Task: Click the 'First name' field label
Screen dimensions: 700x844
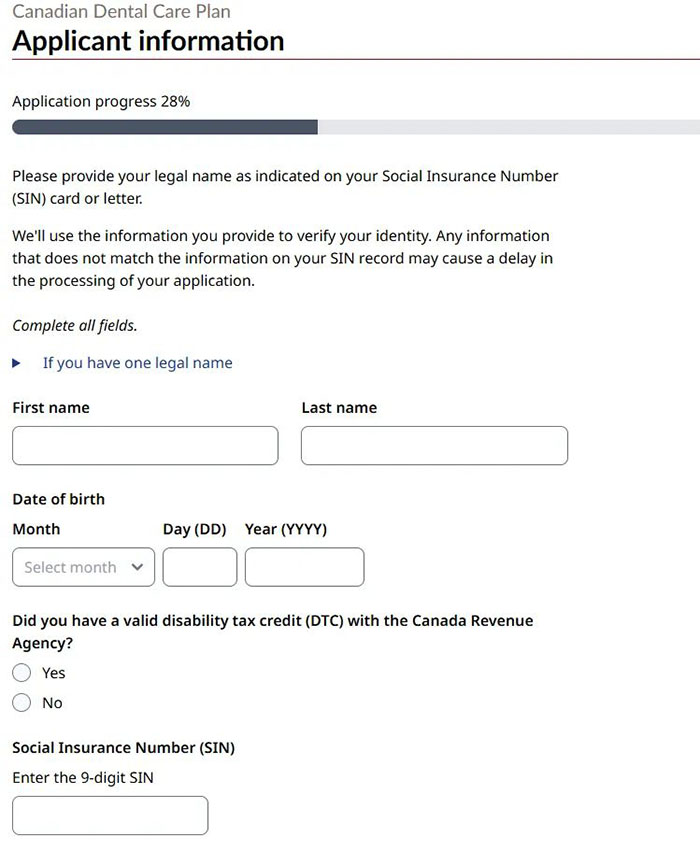Action: point(51,408)
